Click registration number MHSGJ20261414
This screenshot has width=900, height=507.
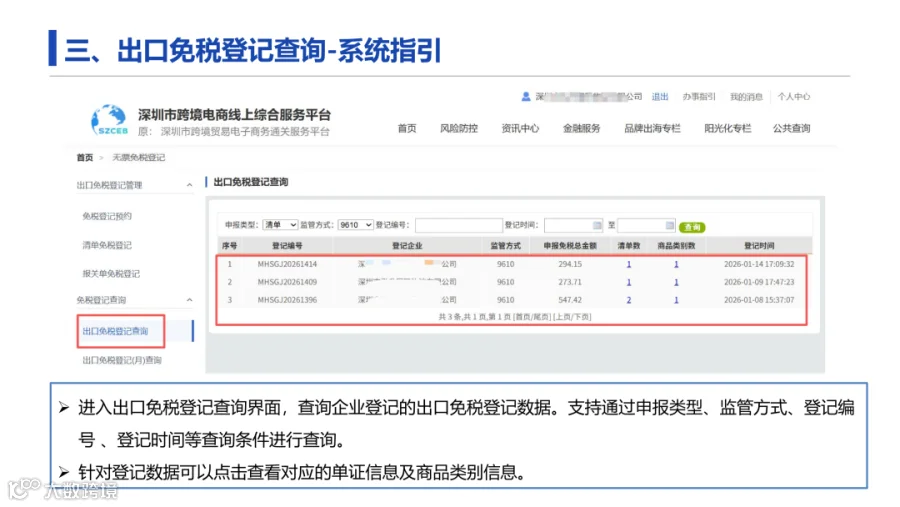pyautogui.click(x=287, y=264)
